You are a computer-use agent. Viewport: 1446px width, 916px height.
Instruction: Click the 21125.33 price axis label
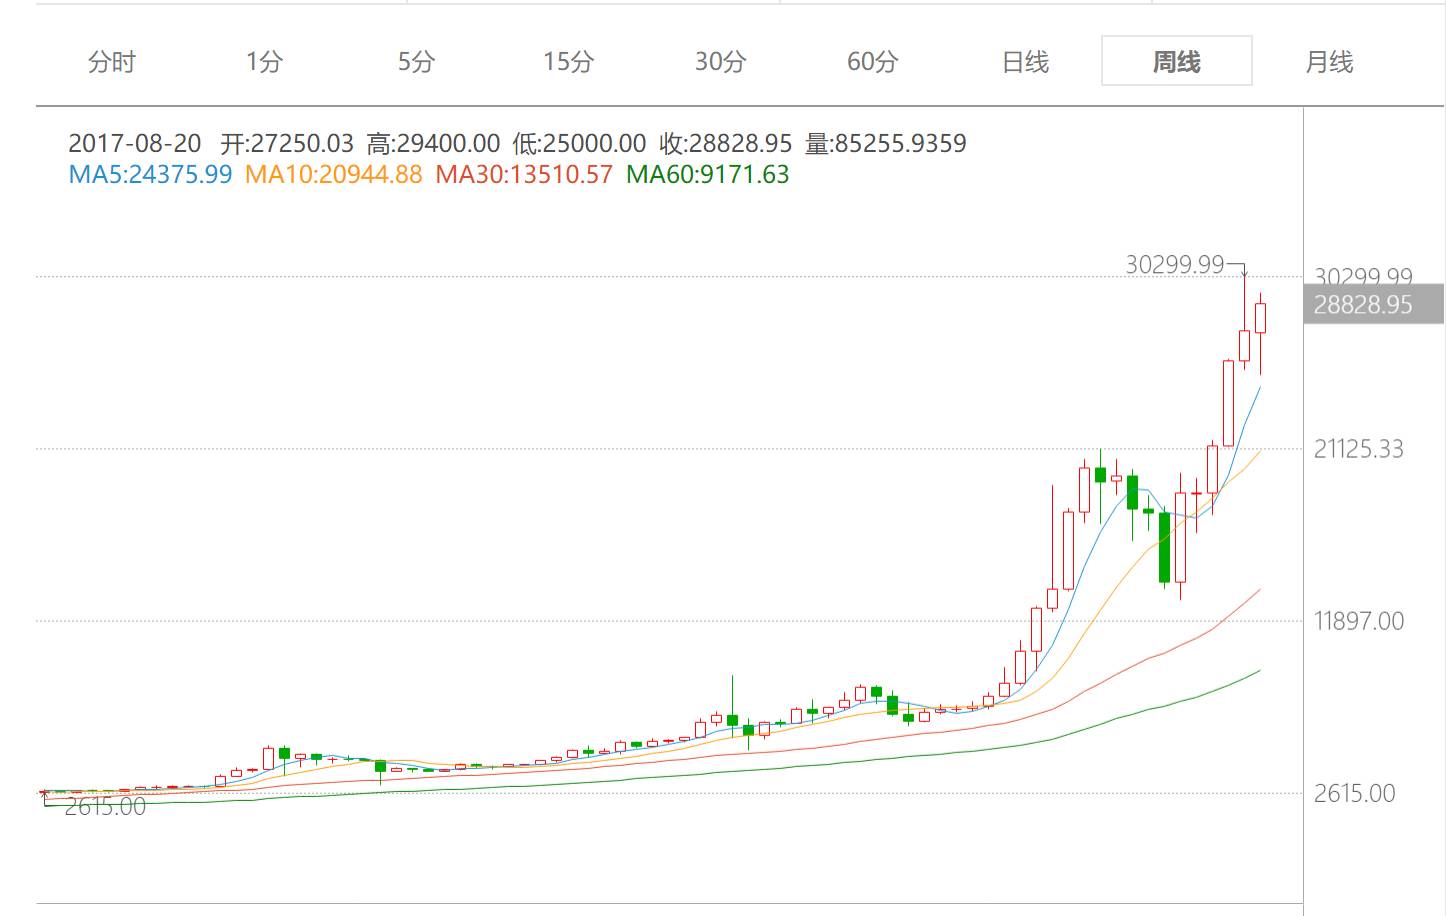tap(1358, 449)
